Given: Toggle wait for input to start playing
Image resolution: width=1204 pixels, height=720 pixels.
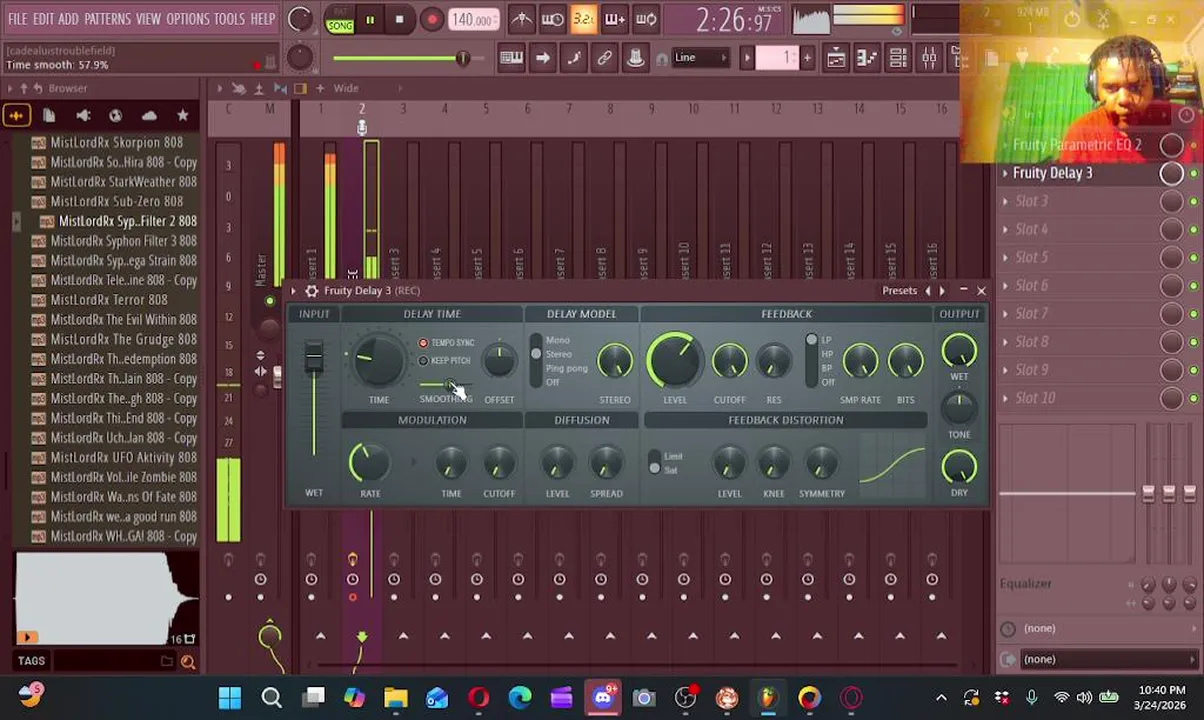Looking at the screenshot, I should (x=552, y=19).
